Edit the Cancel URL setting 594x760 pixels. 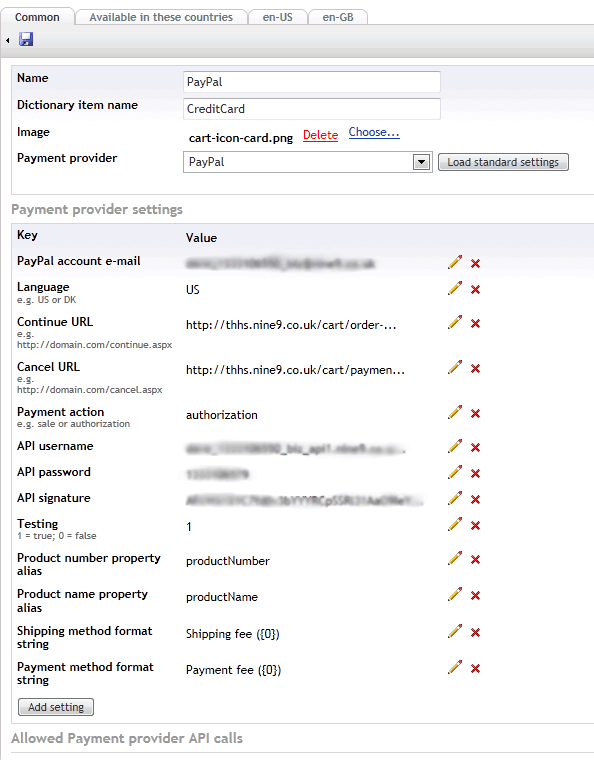click(x=454, y=367)
